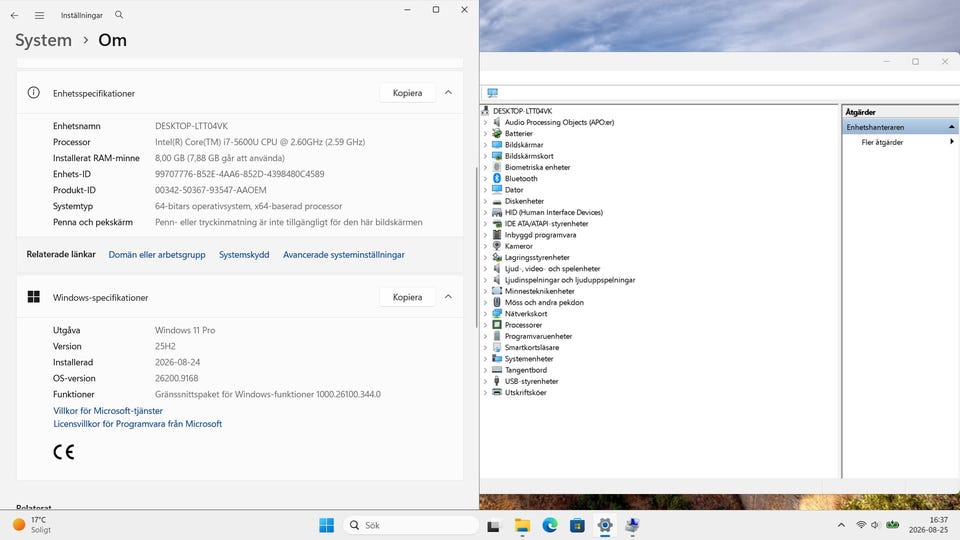Click the Diskenheter disk drive icon

497,201
